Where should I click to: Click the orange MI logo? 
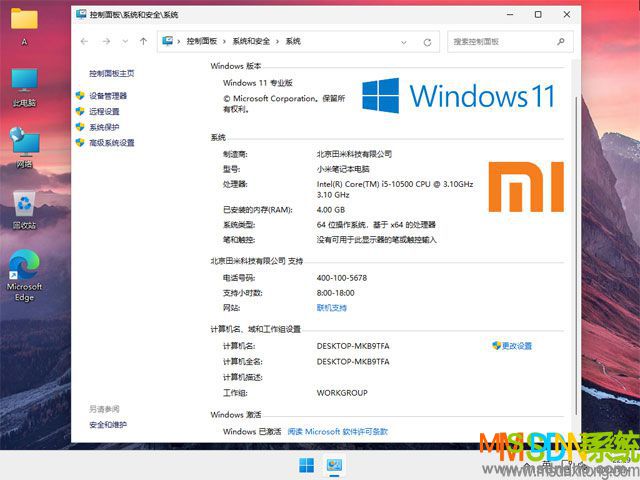(x=526, y=187)
